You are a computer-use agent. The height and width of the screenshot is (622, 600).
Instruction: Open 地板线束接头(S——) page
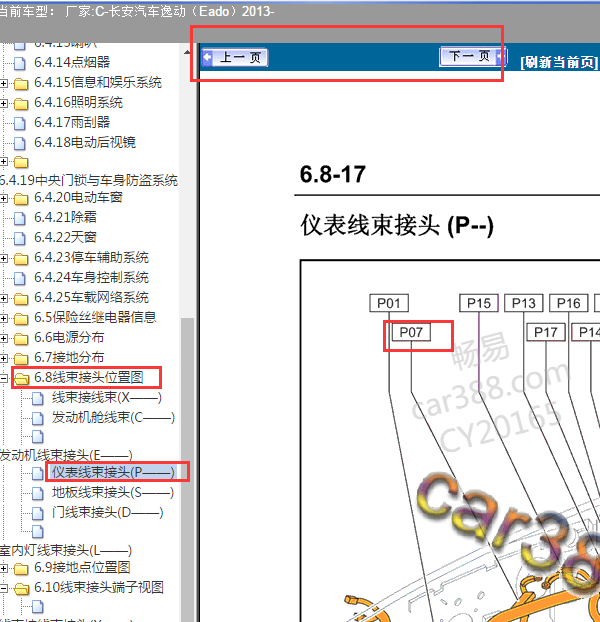[113, 492]
